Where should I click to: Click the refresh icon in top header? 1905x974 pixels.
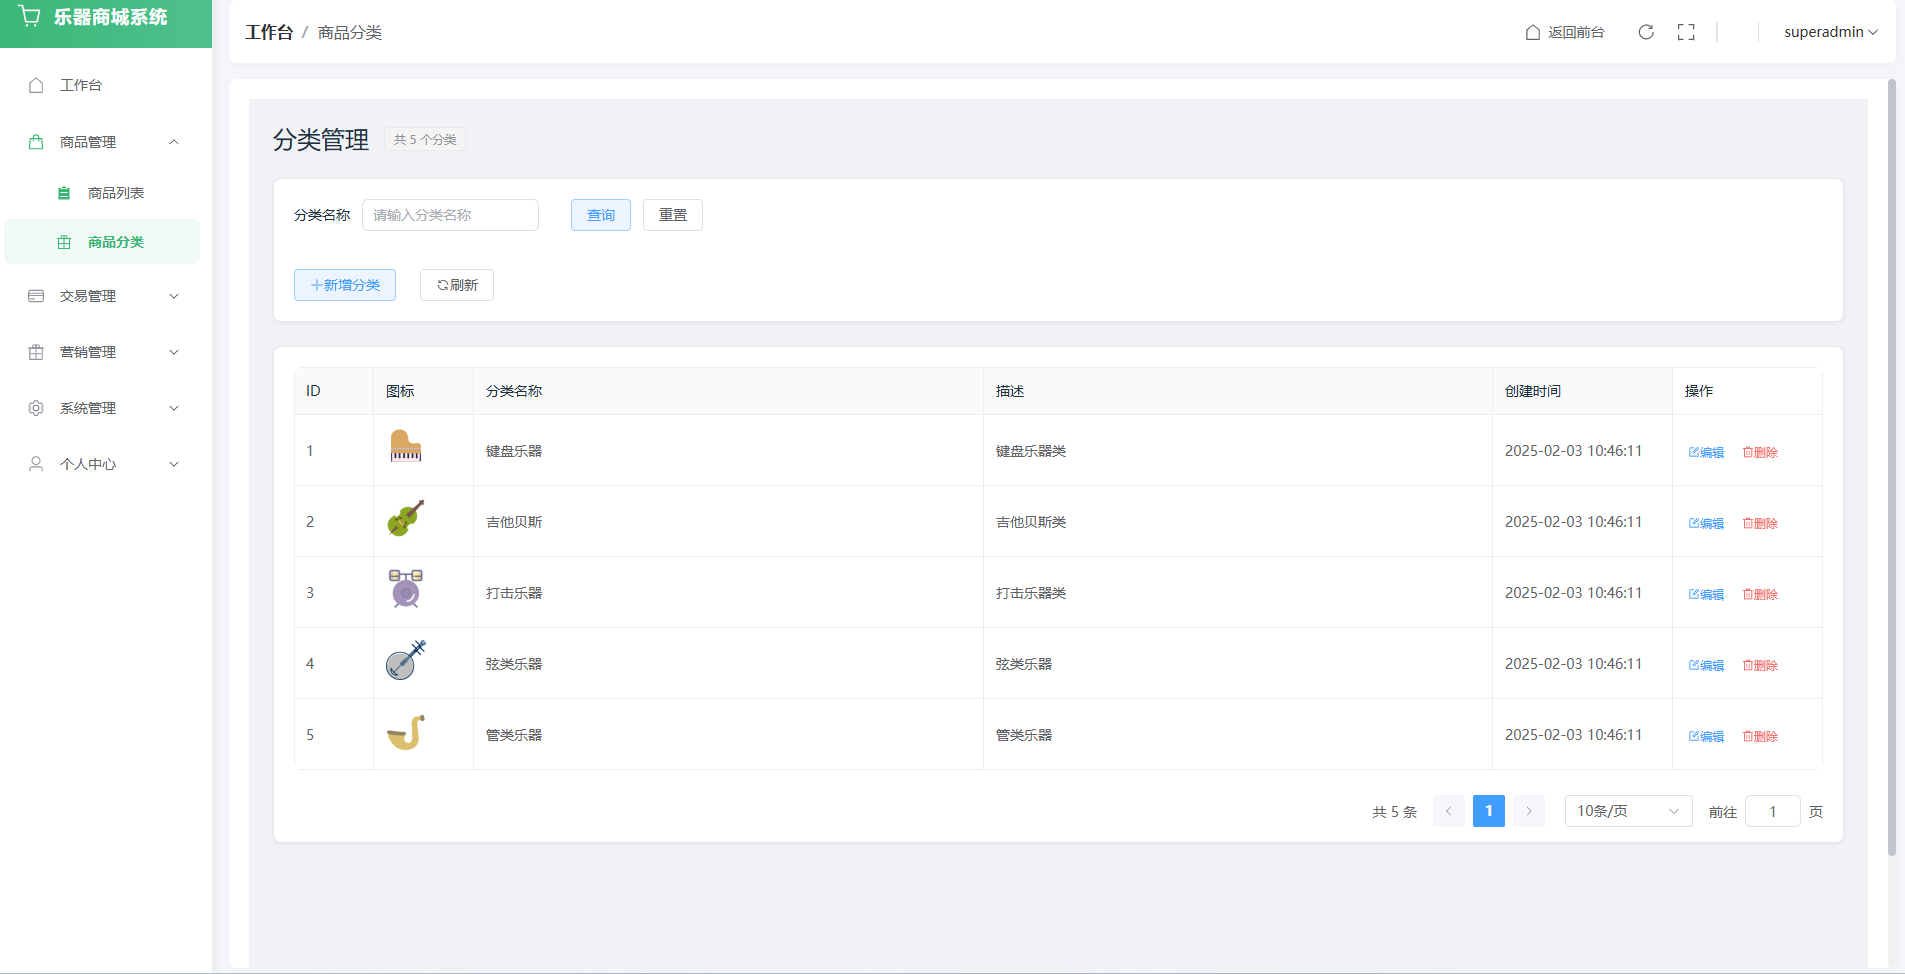click(1645, 32)
